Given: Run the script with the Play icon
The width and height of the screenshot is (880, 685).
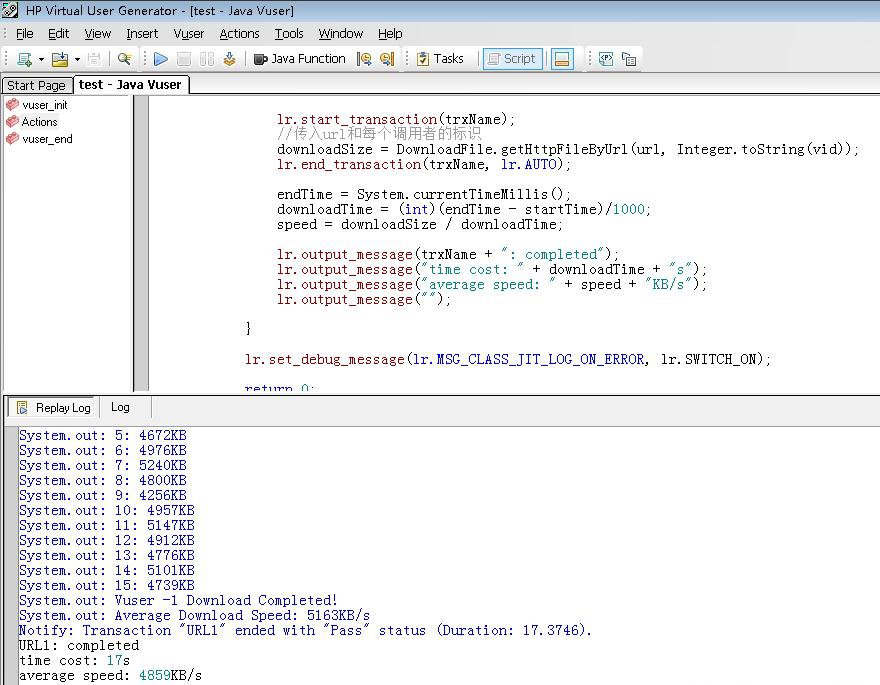Looking at the screenshot, I should point(160,59).
